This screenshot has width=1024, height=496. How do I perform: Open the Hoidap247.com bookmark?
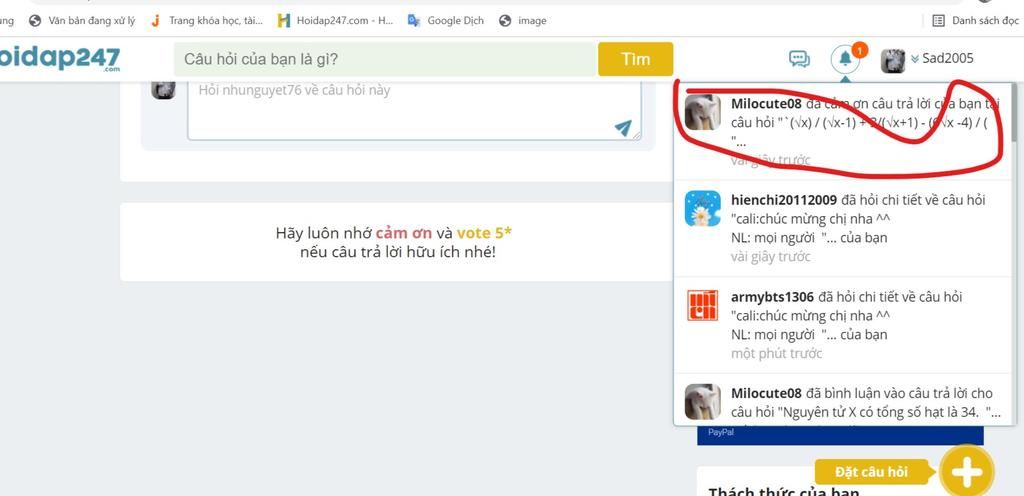click(335, 20)
